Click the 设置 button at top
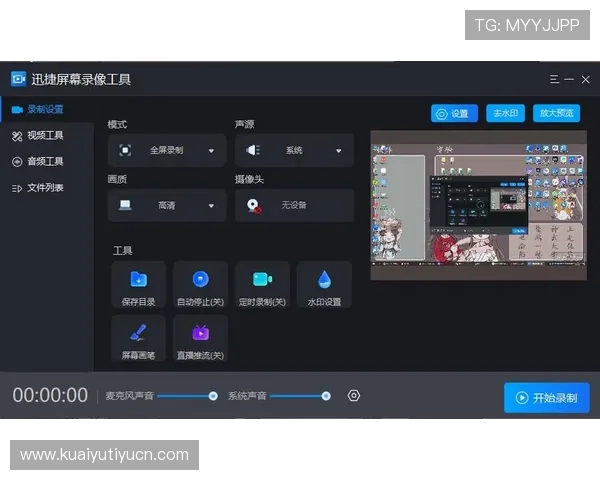 coord(454,113)
